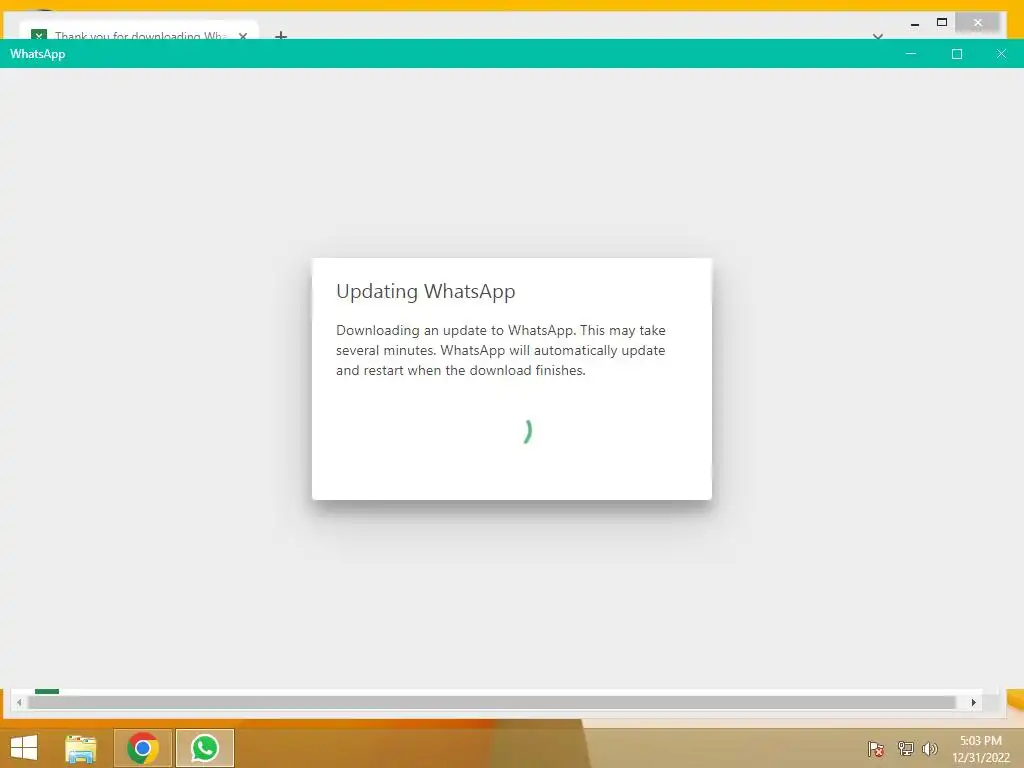Screen dimensions: 1024x768
Task: Open Chrome's tab search chevron
Action: (x=878, y=36)
